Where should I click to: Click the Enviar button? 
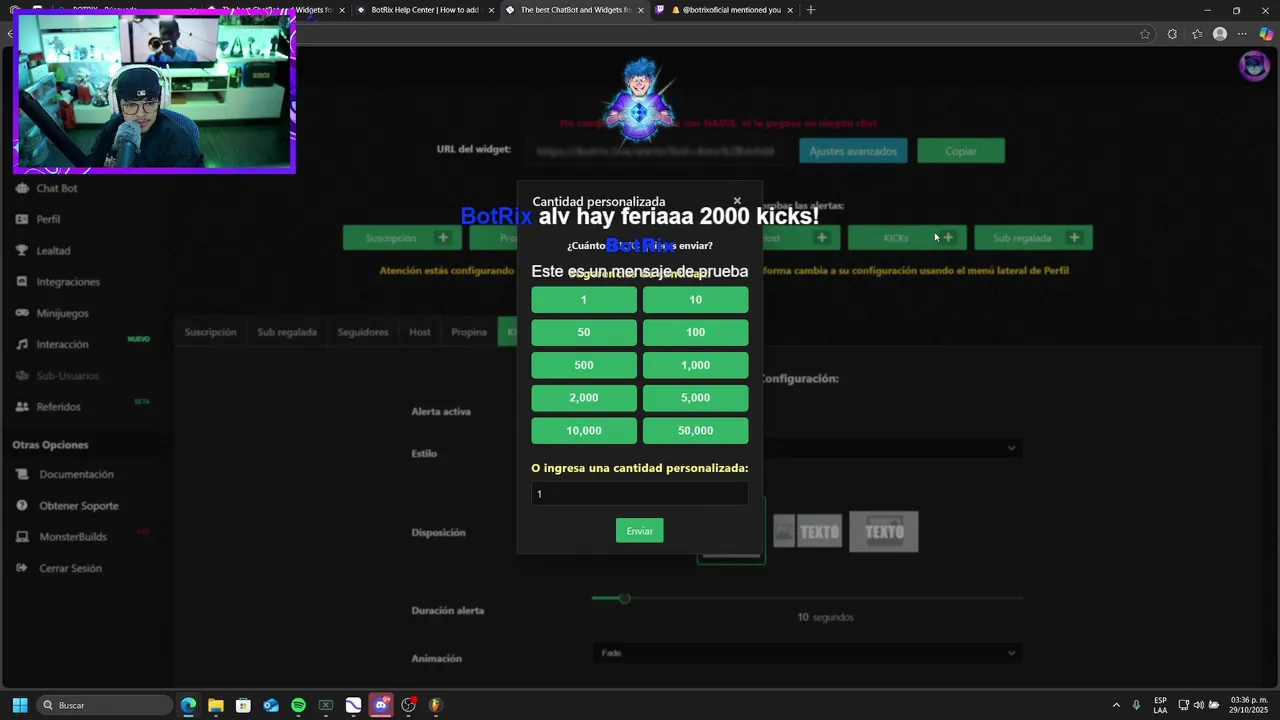[639, 531]
